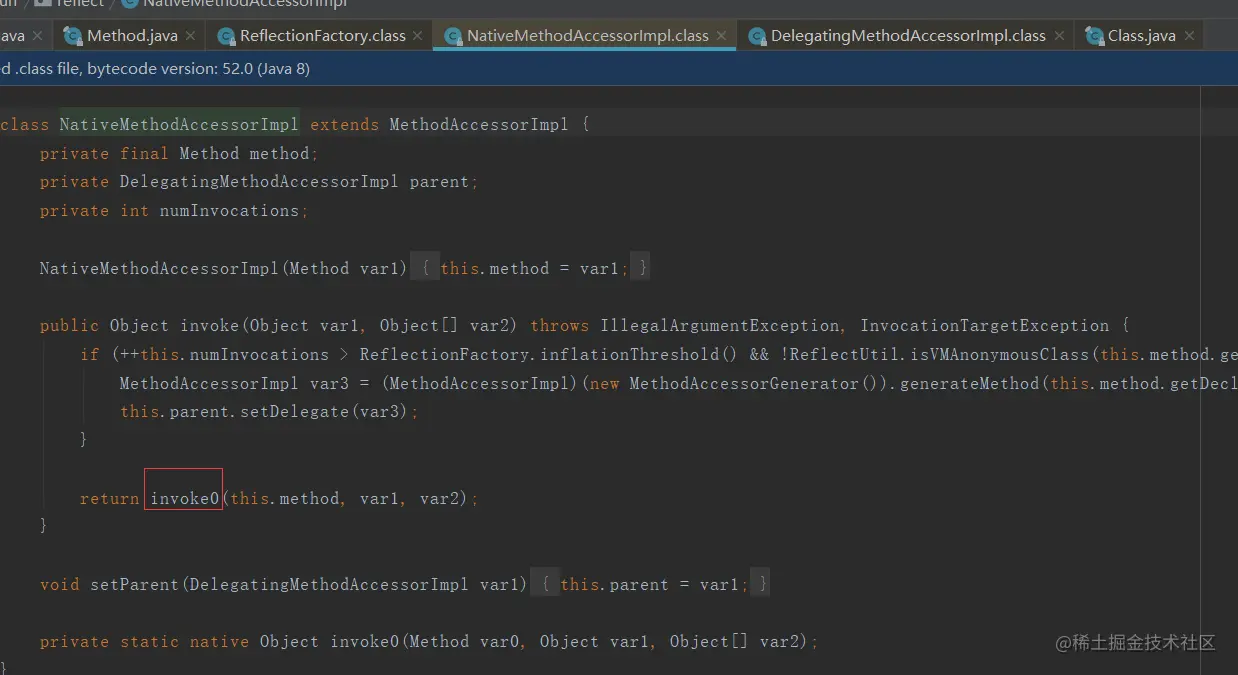The image size is (1238, 675).
Task: Click NativeMethodAccessorImpl constructor name
Action: (159, 268)
